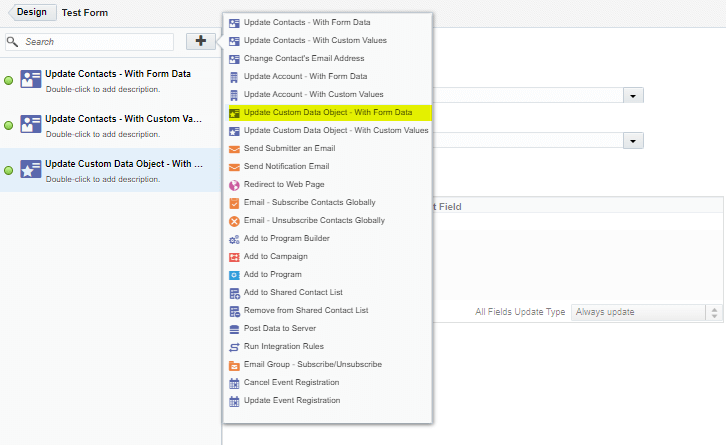Choose menu item Update Contacts - With Form Data
726x445 pixels.
pyautogui.click(x=307, y=22)
